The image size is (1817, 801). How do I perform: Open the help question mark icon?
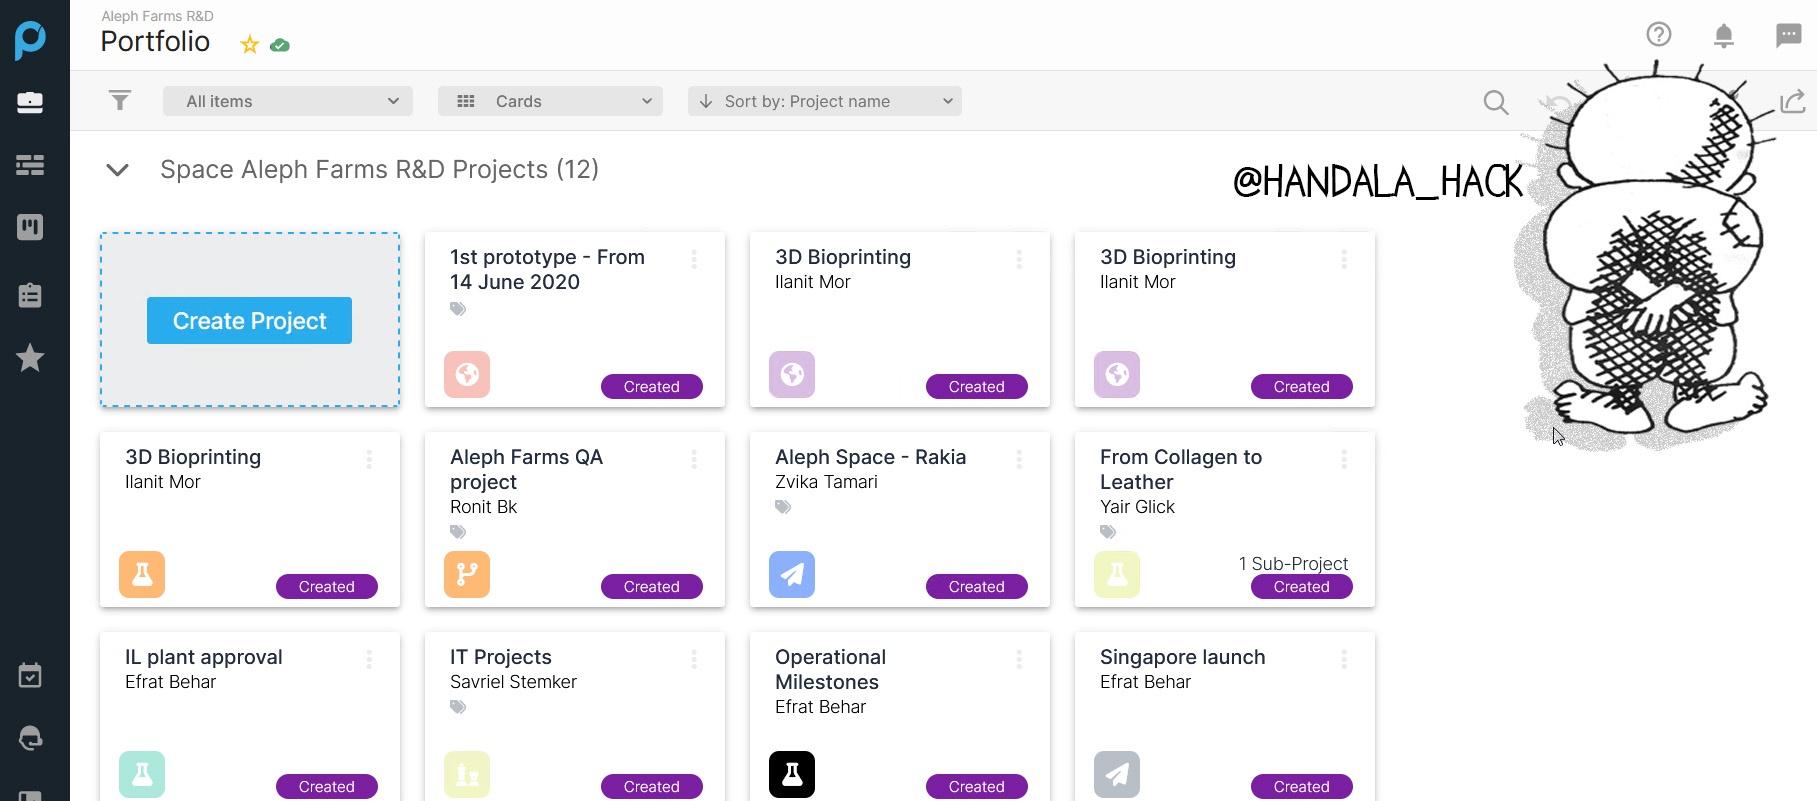tap(1659, 35)
